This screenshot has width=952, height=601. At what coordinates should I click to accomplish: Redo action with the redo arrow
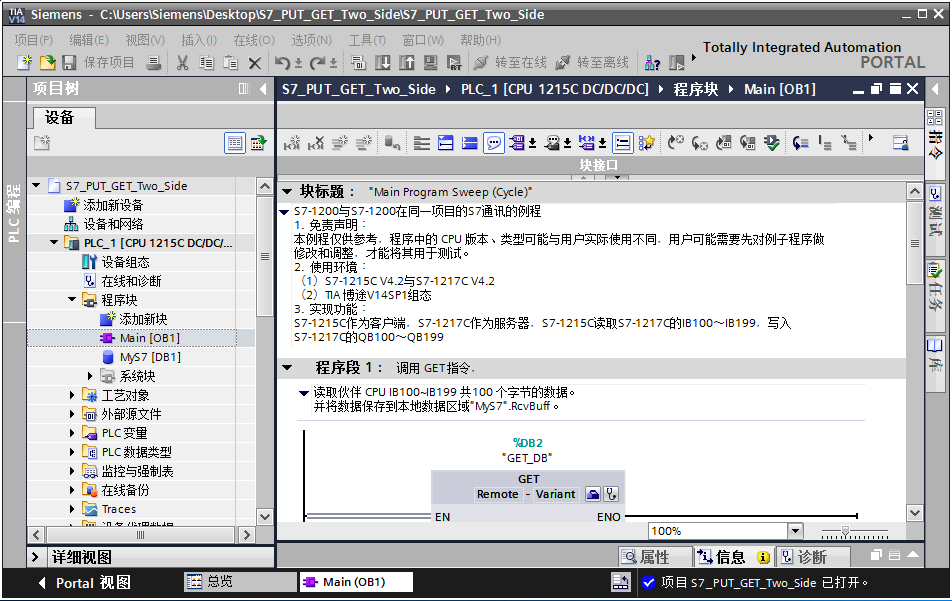coord(318,62)
